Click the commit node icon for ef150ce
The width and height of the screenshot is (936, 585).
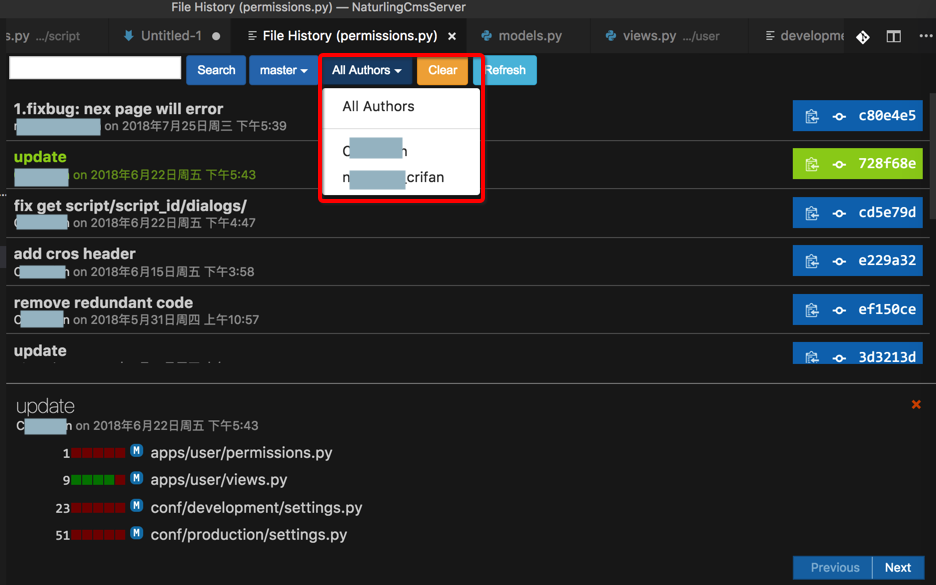coord(839,310)
